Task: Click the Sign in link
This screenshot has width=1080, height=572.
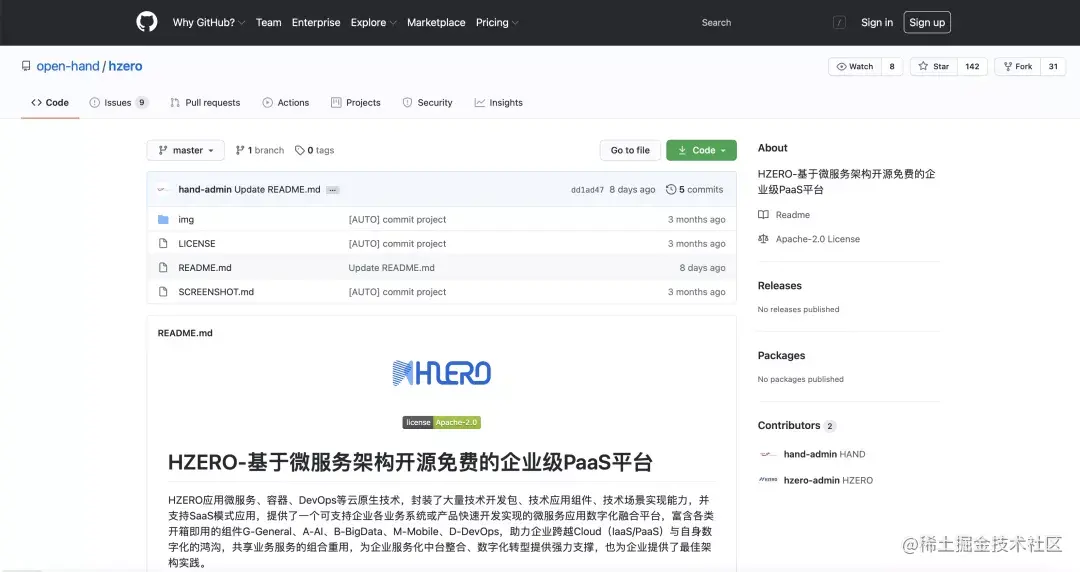Action: tap(877, 23)
